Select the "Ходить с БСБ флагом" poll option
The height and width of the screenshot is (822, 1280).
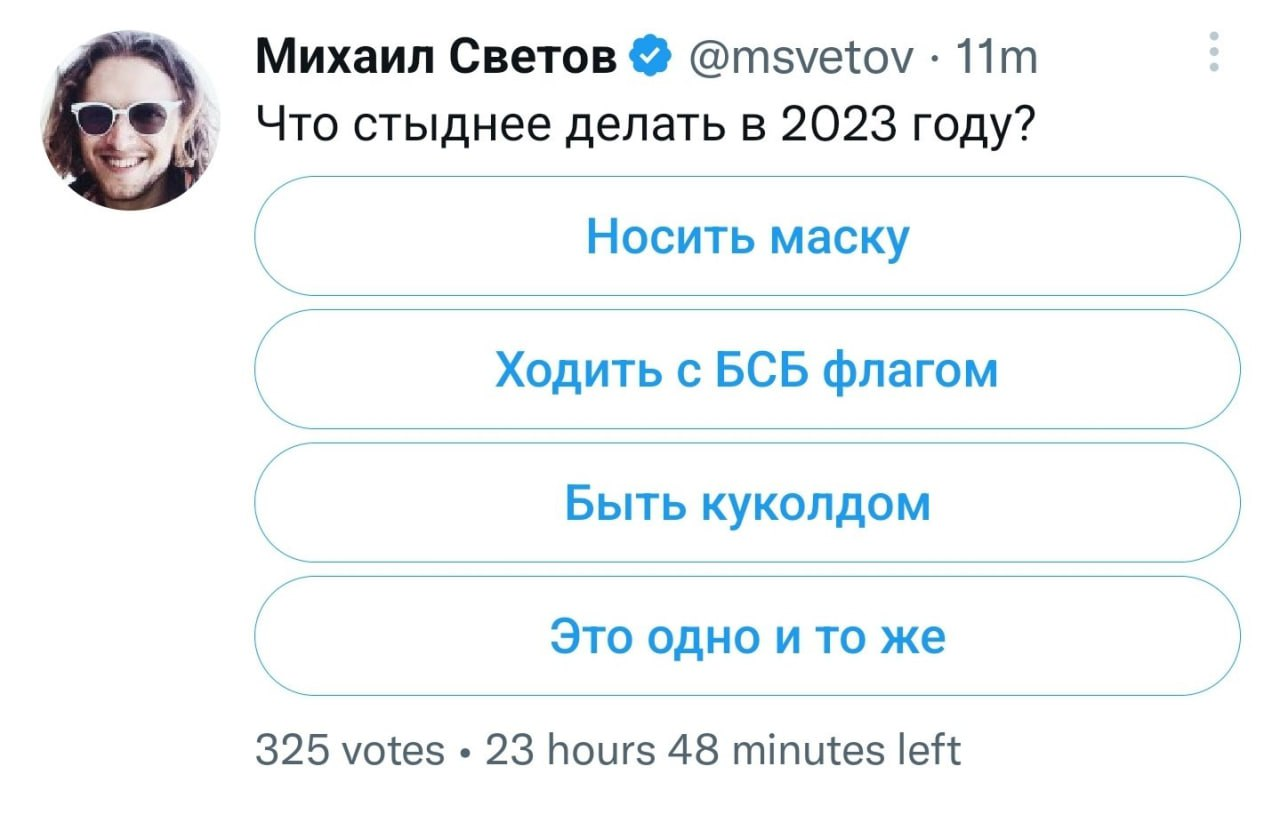[747, 370]
